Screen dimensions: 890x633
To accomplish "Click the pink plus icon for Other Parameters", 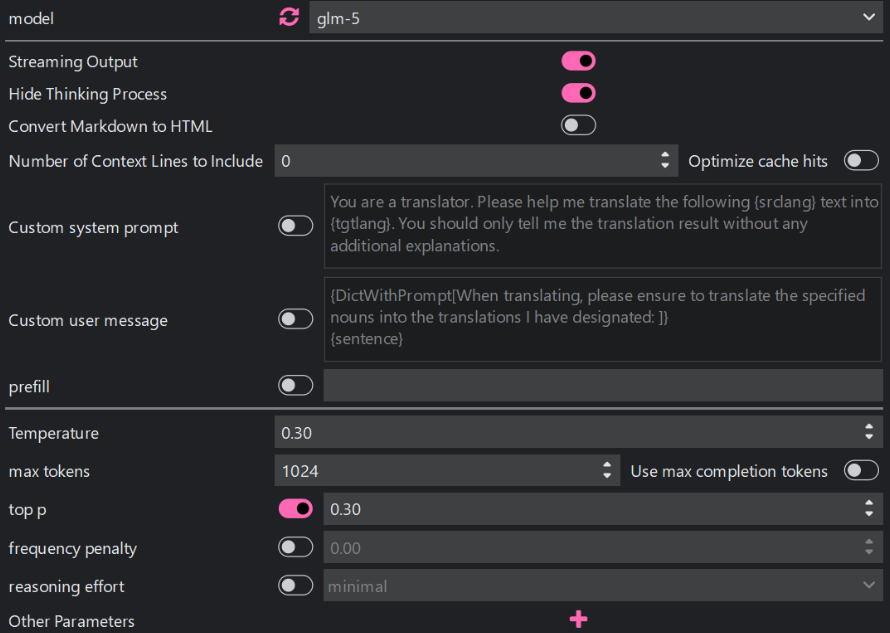I will coord(578,619).
